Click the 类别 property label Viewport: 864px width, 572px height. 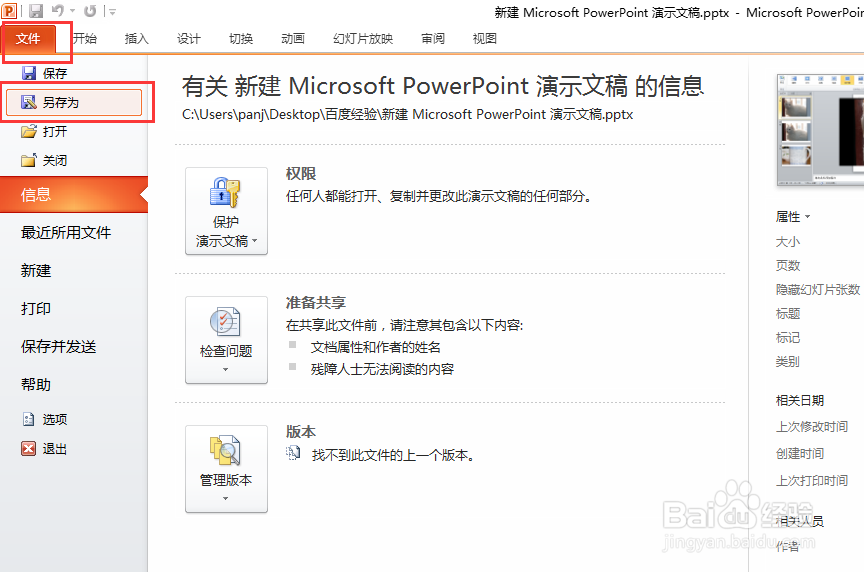click(x=788, y=361)
